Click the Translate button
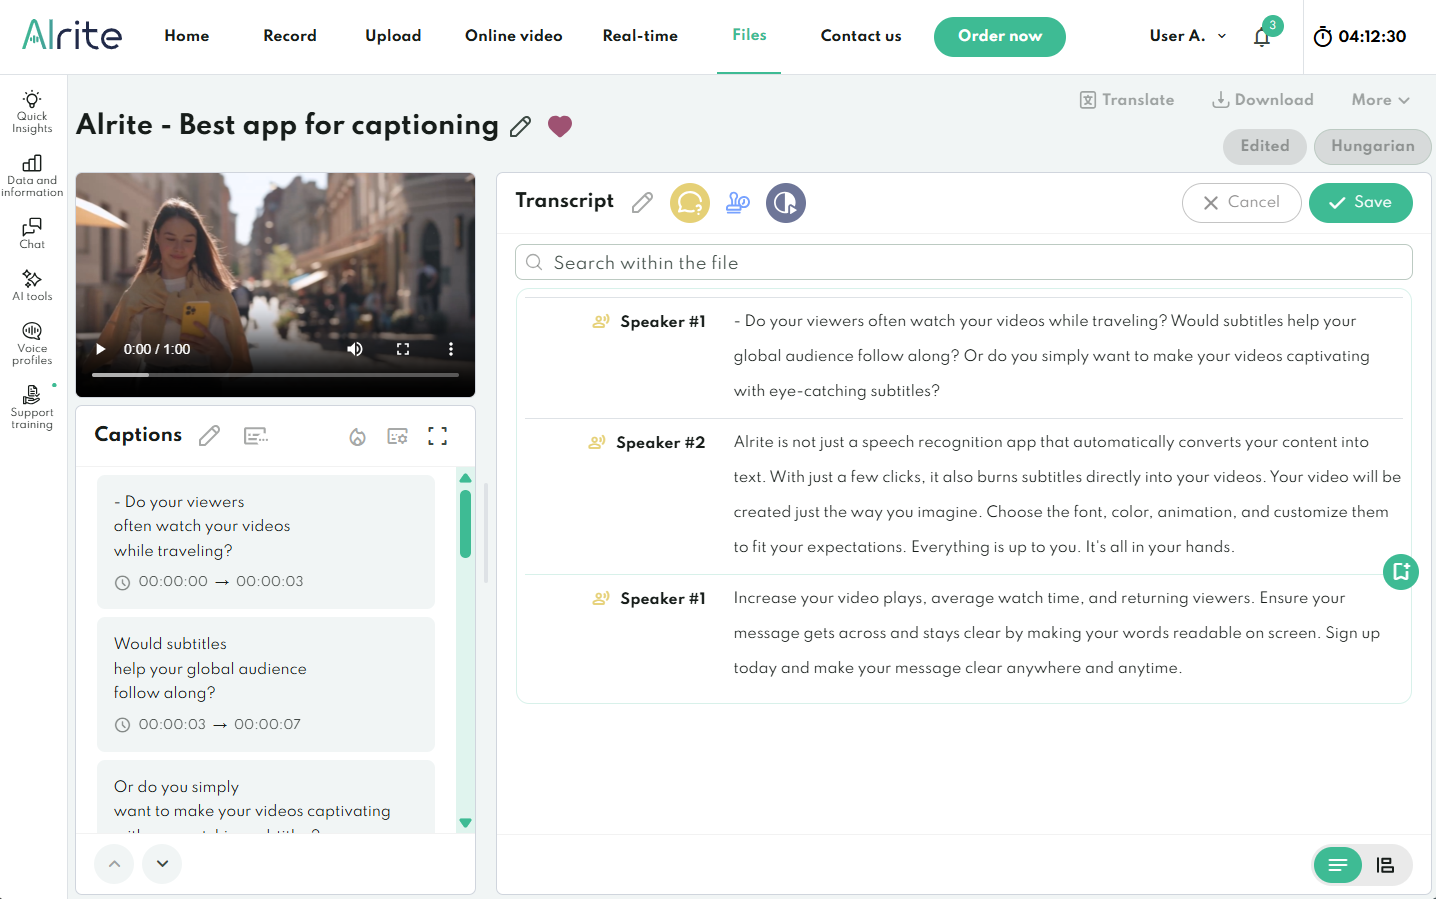Screen dimensions: 1436x899 pos(1127,100)
